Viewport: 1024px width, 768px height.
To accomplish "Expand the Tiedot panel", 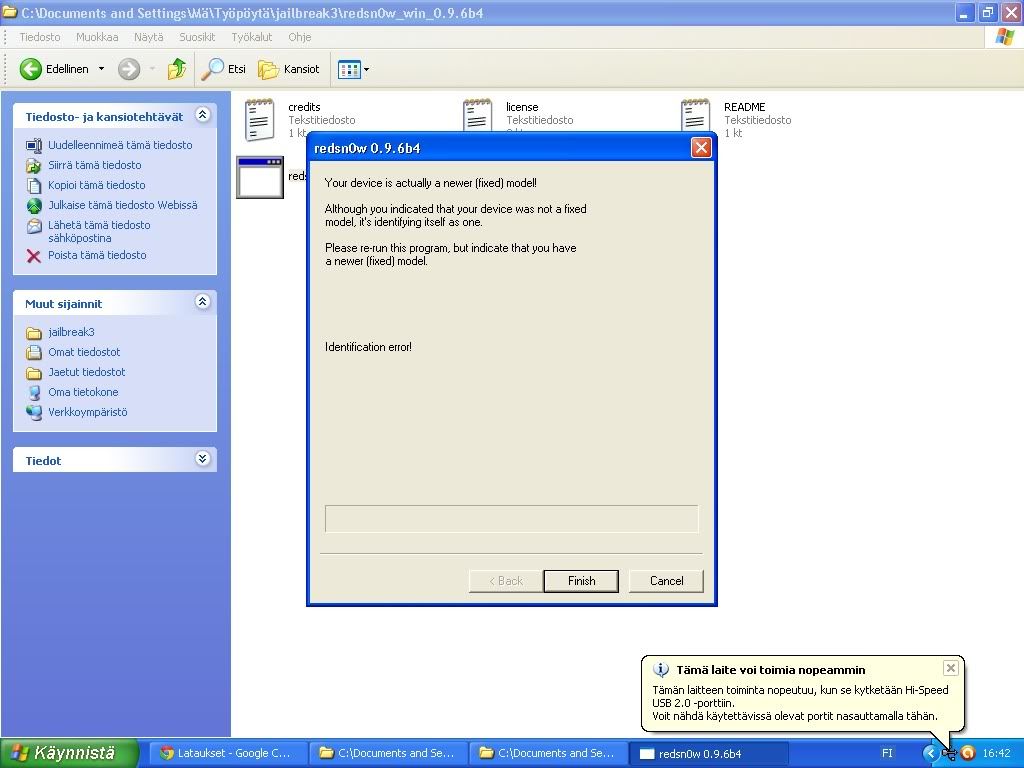I will point(202,458).
